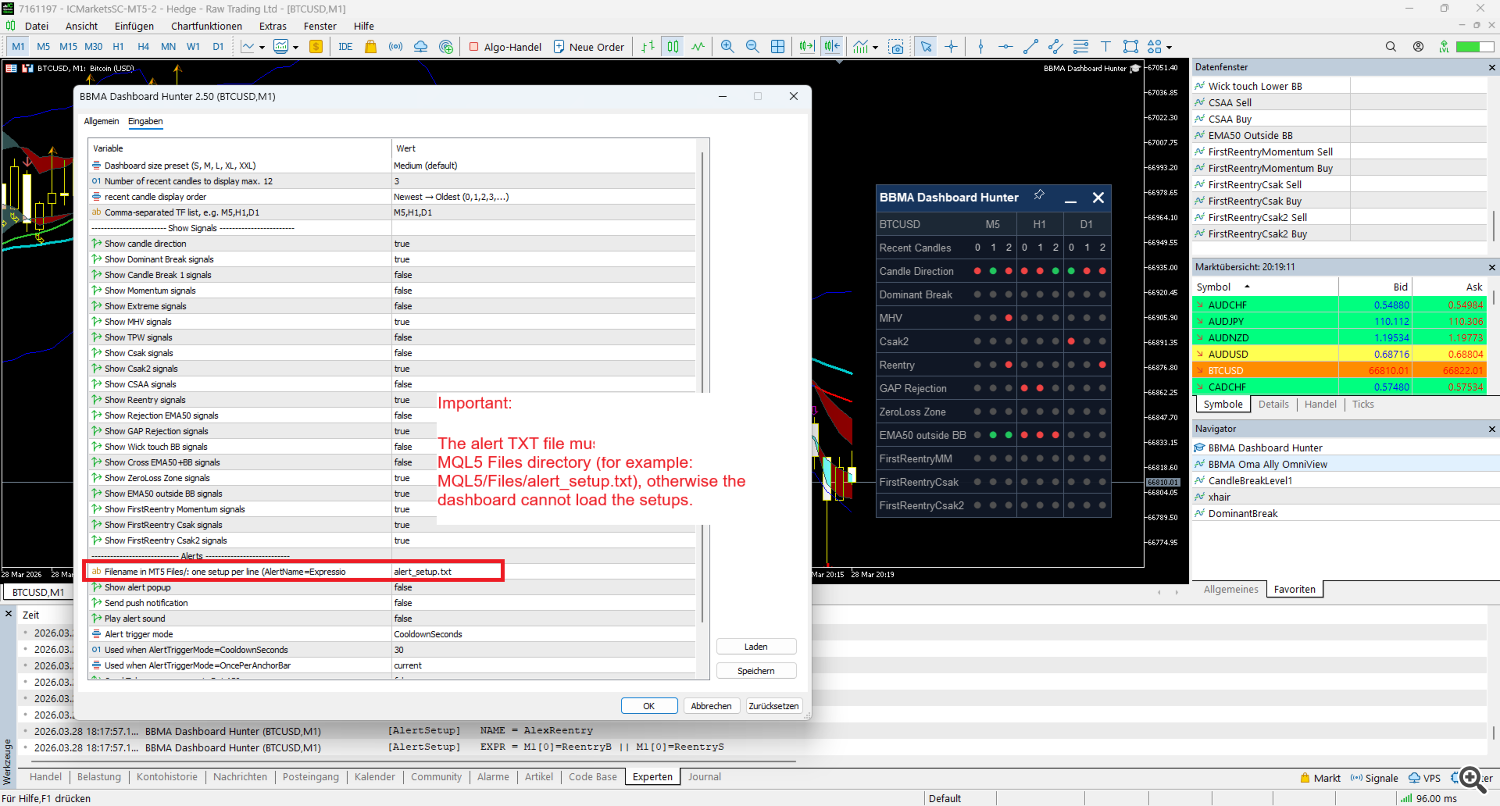Open the search magnifier in toolbar

point(1391,46)
